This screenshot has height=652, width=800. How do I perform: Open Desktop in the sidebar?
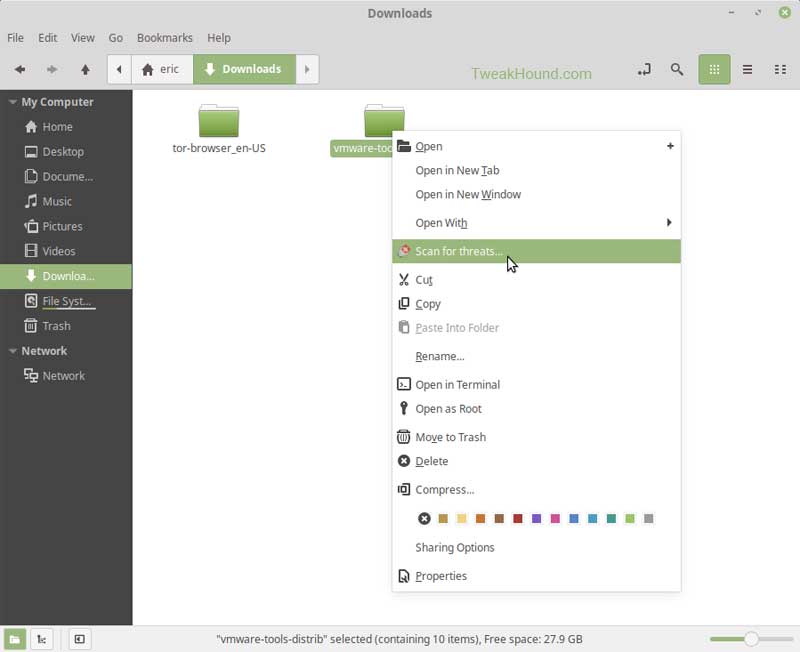coord(66,152)
